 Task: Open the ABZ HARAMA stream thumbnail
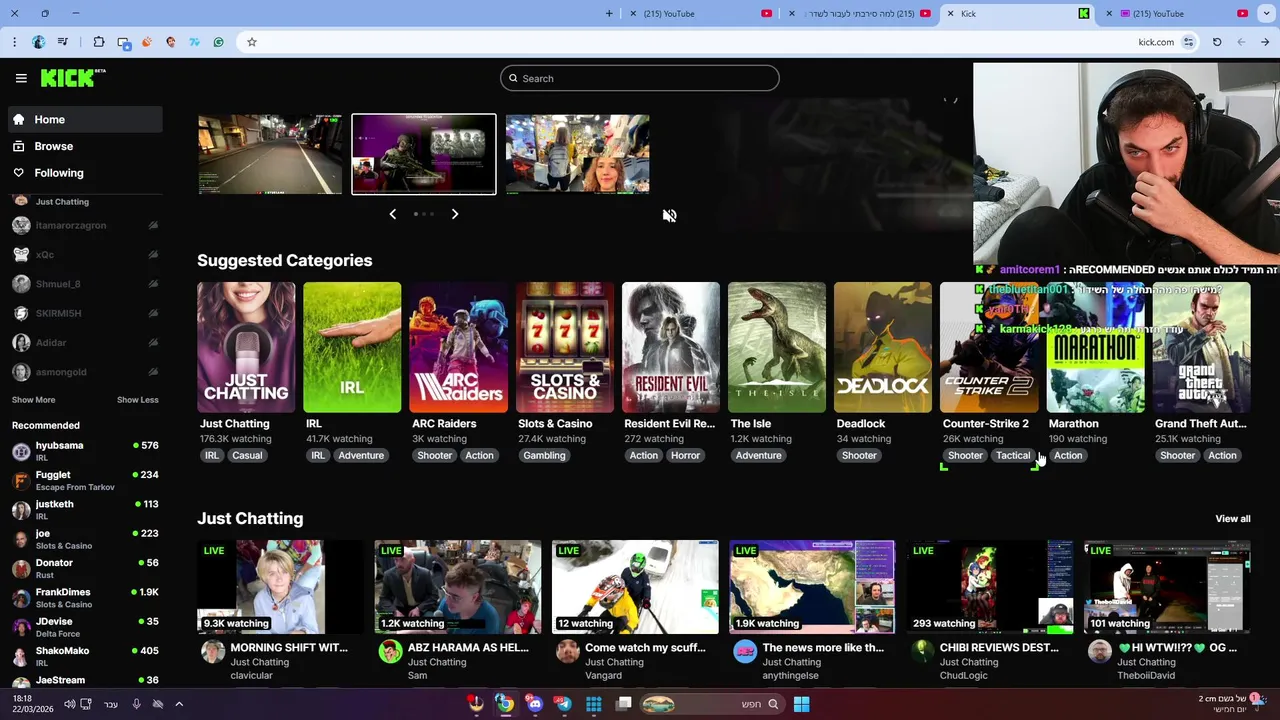coord(458,587)
